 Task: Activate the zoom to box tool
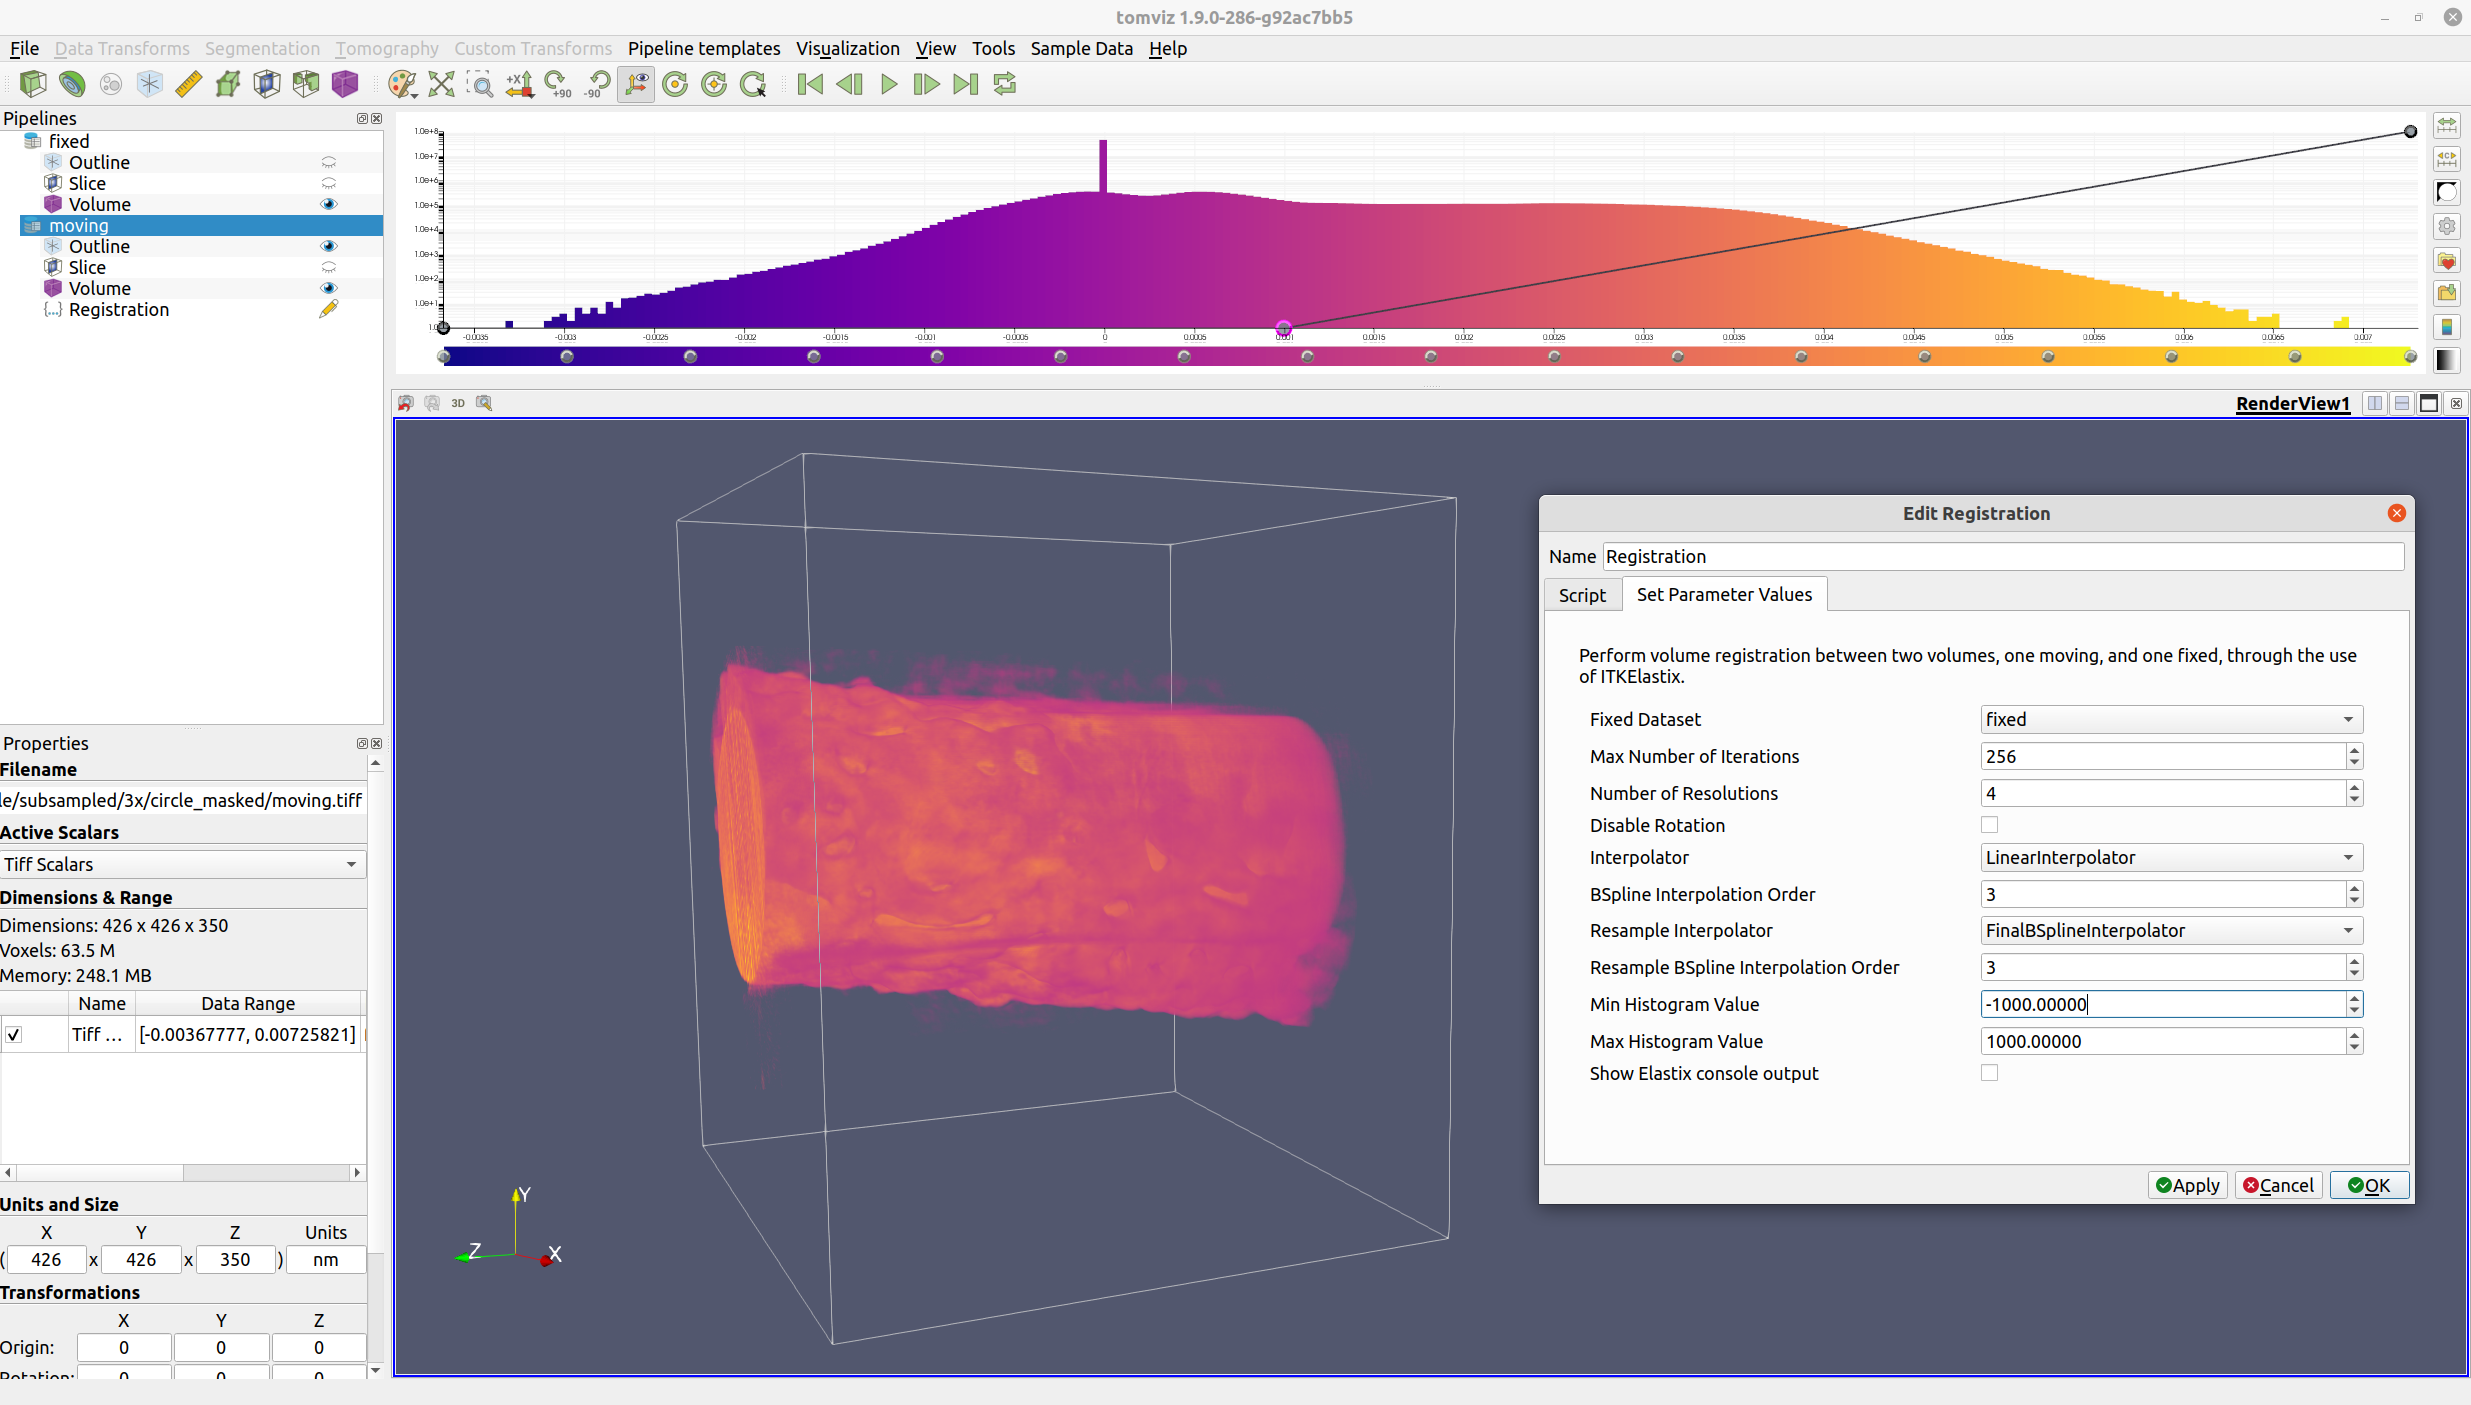(480, 84)
